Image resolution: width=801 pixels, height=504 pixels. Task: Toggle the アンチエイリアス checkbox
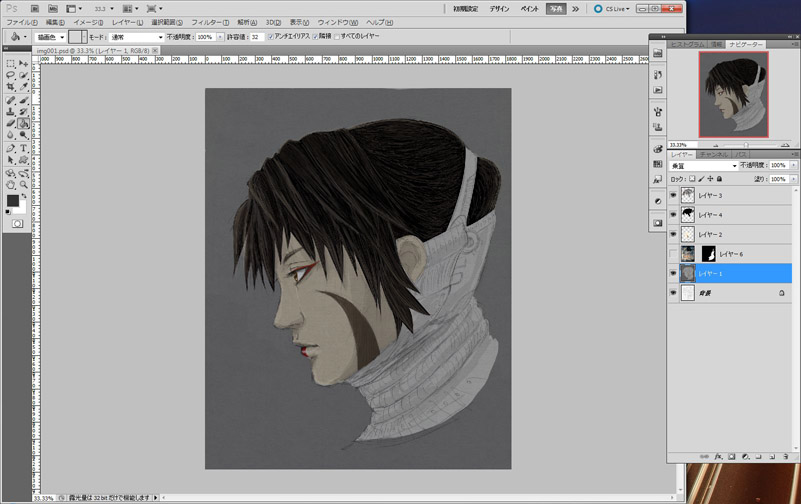pos(270,37)
